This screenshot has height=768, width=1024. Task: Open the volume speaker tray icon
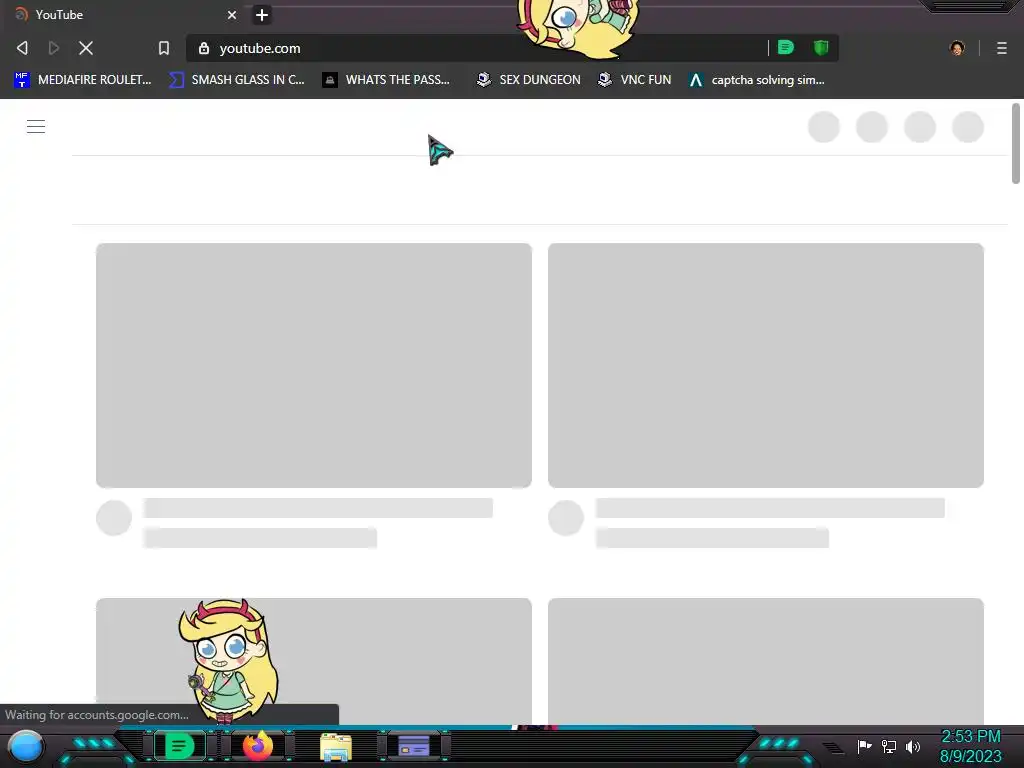pos(913,746)
